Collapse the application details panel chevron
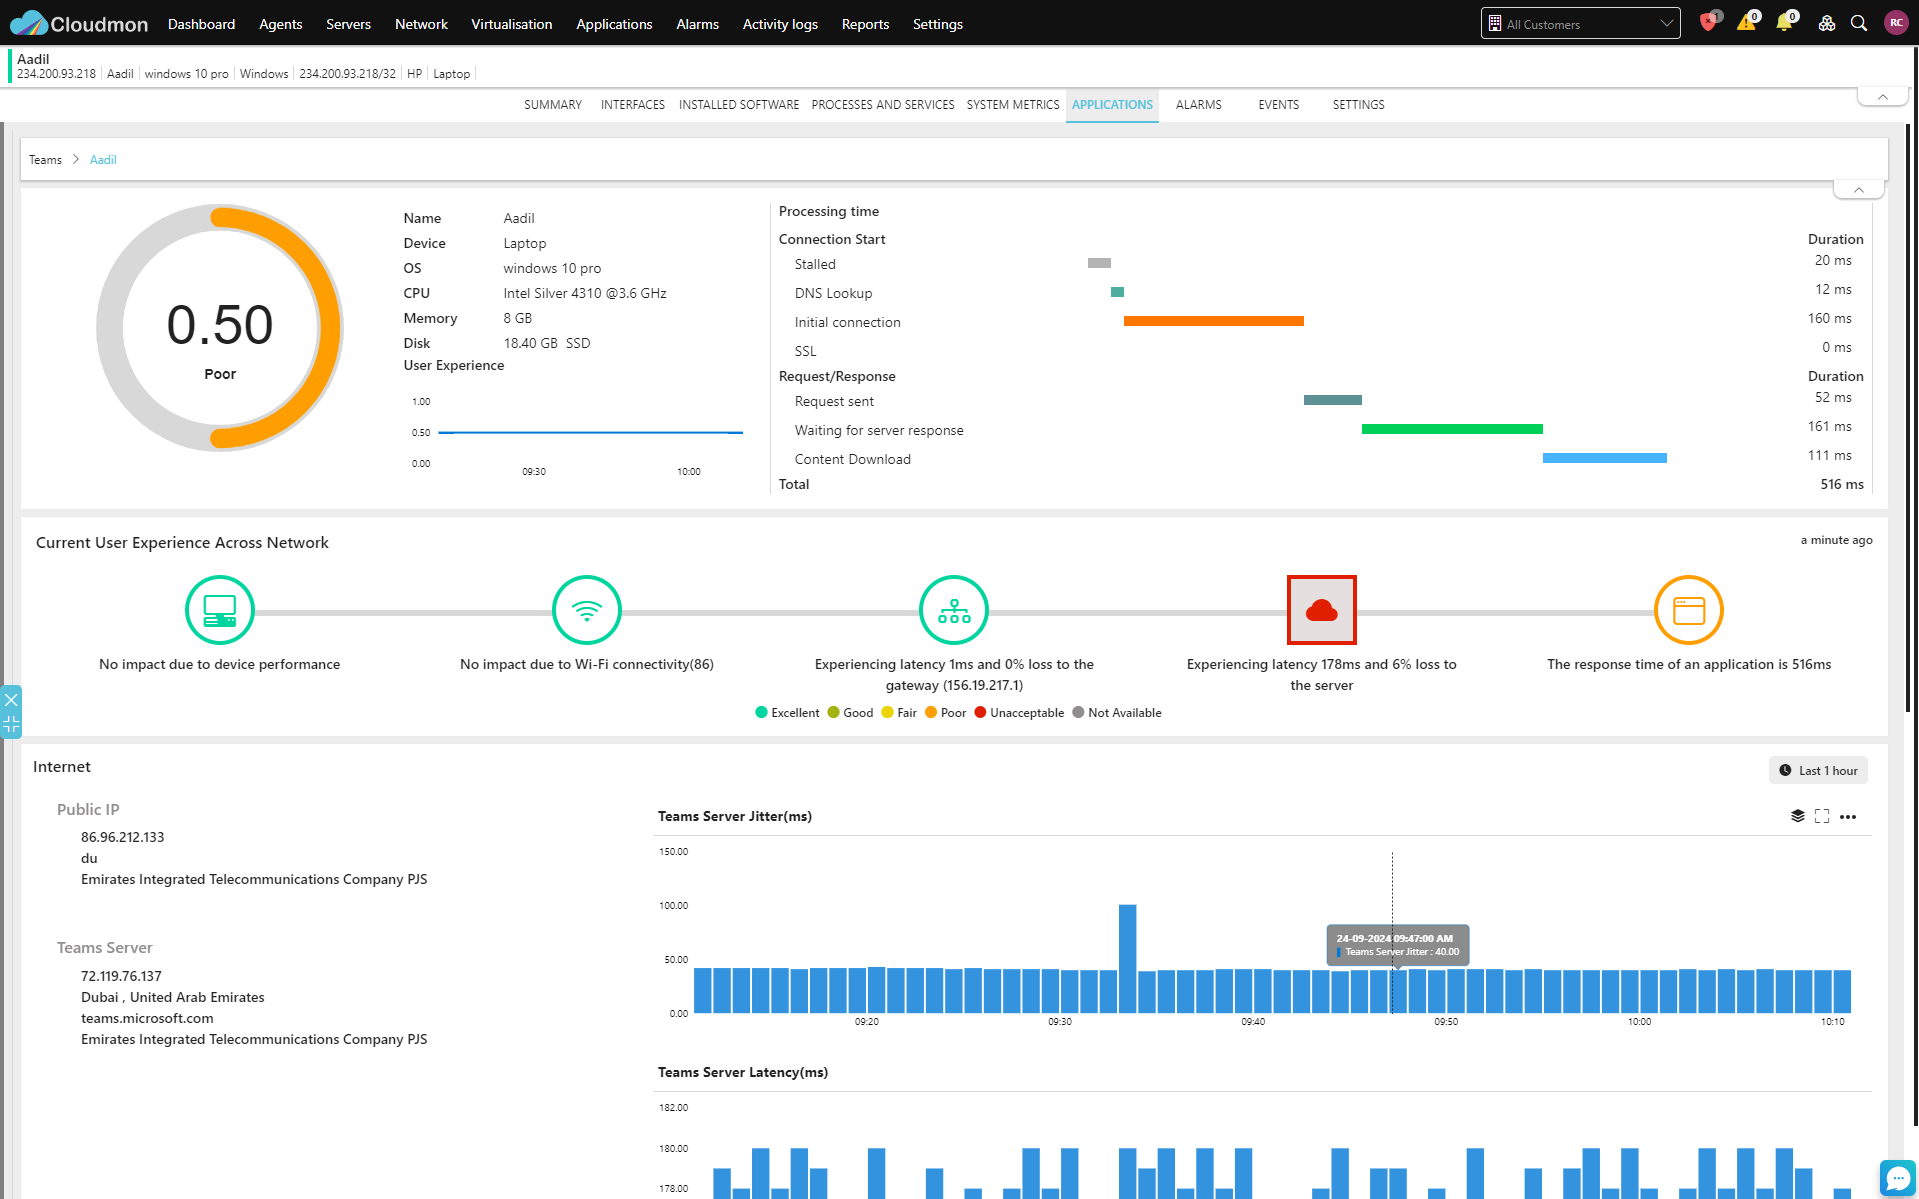 1859,190
